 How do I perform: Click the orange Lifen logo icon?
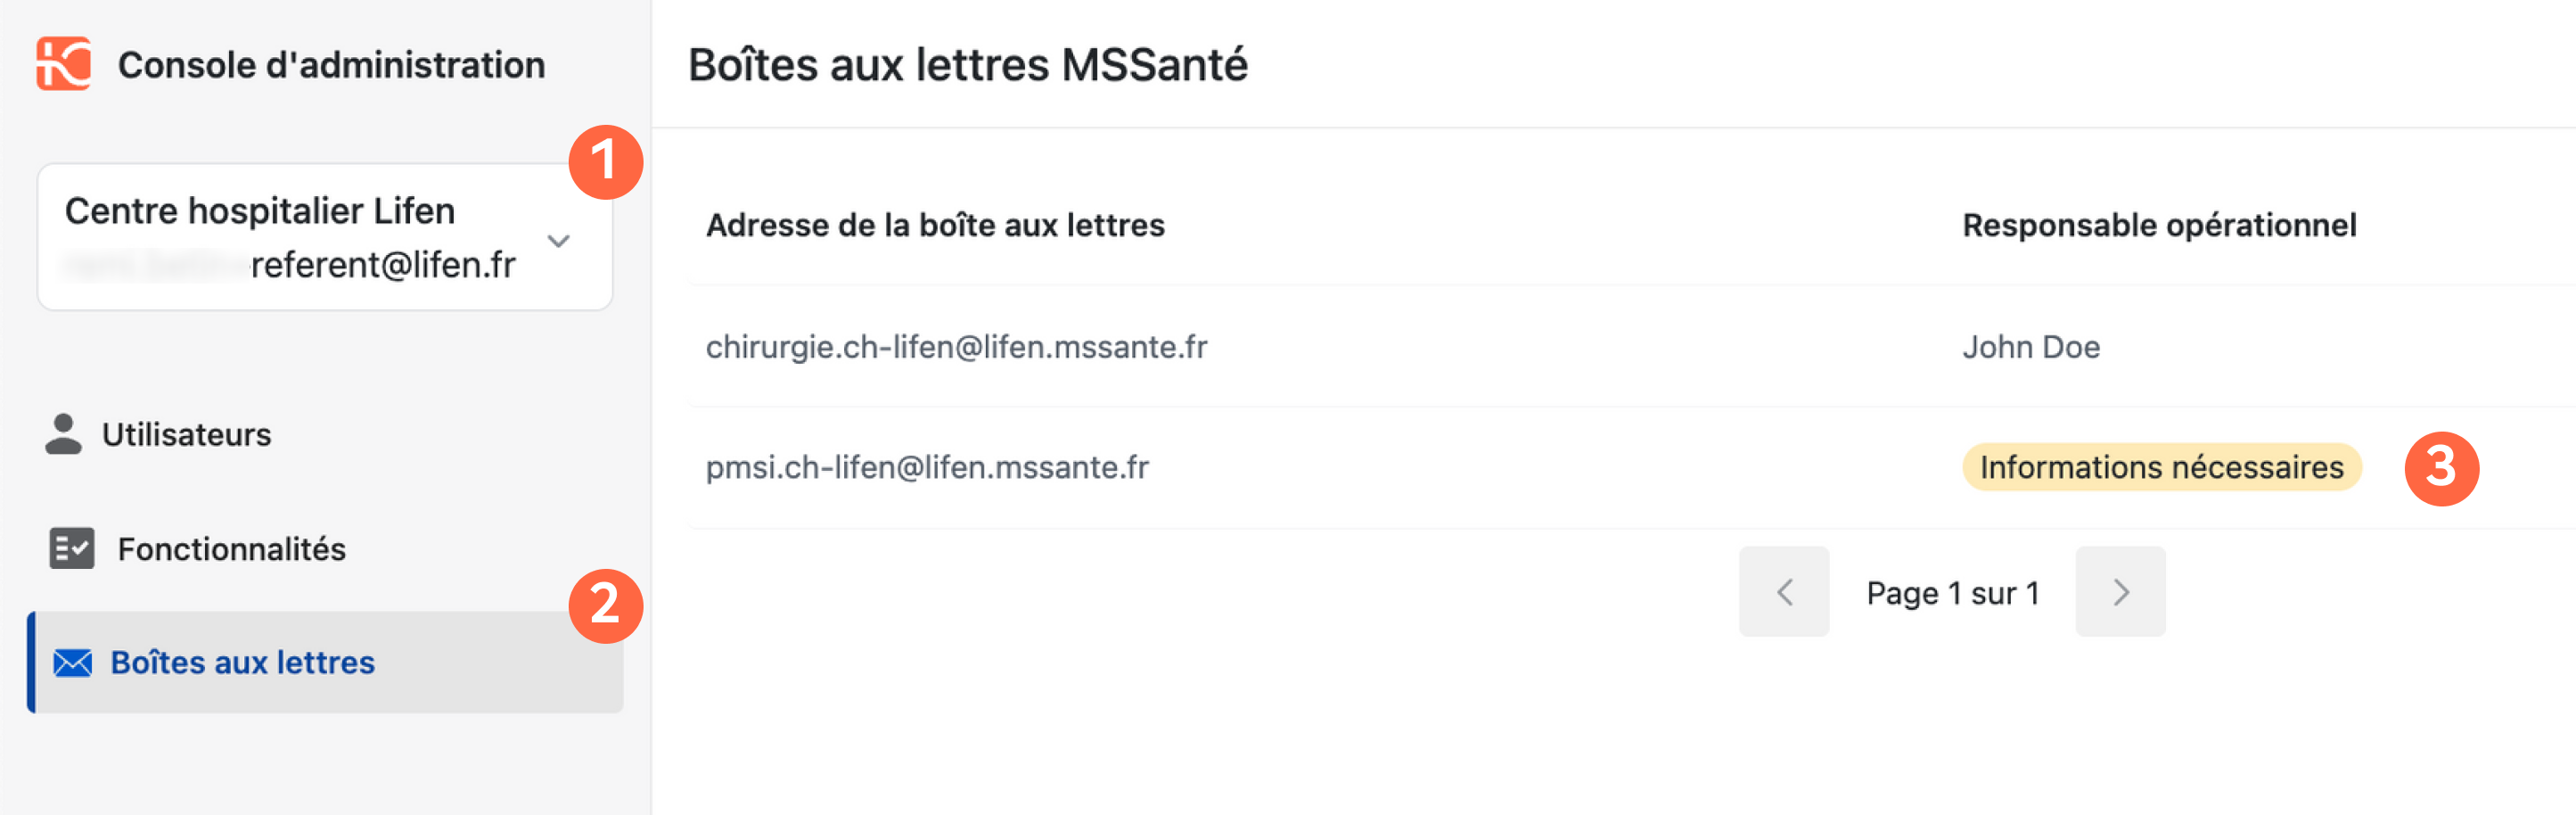pyautogui.click(x=63, y=64)
